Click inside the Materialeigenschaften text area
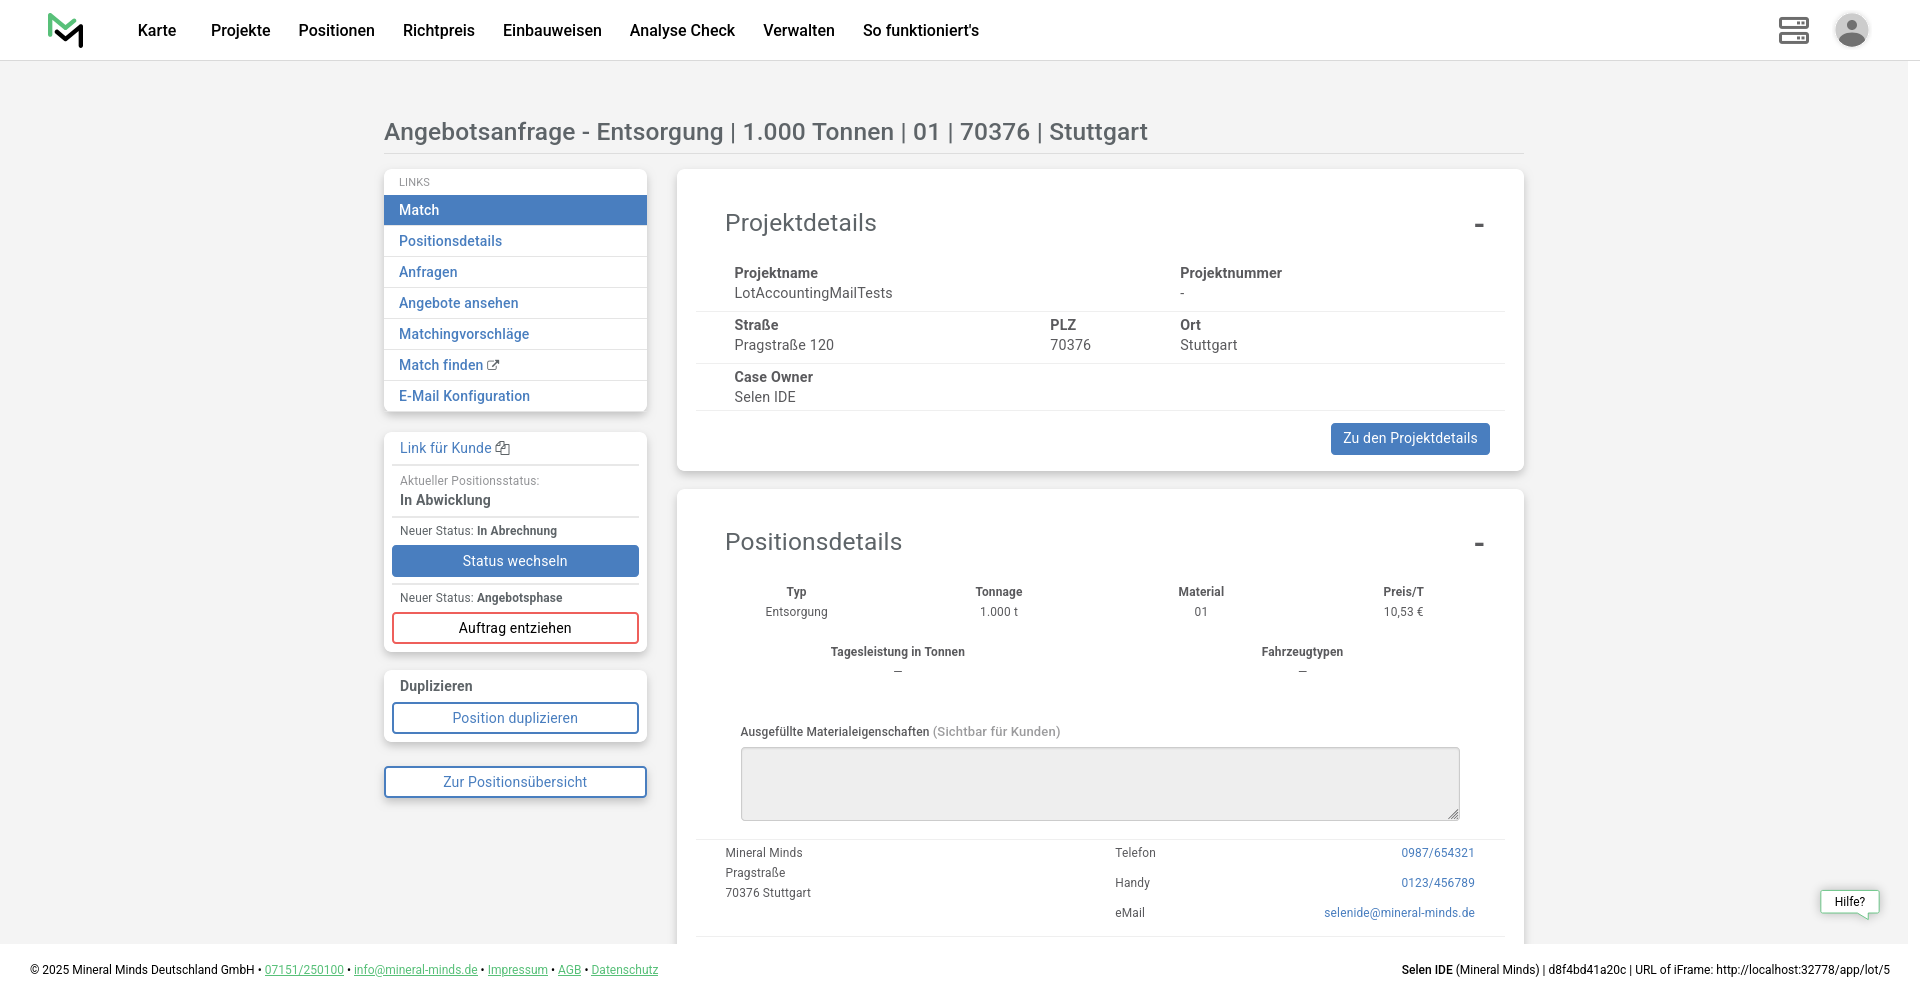This screenshot has height=994, width=1920. coord(1099,784)
